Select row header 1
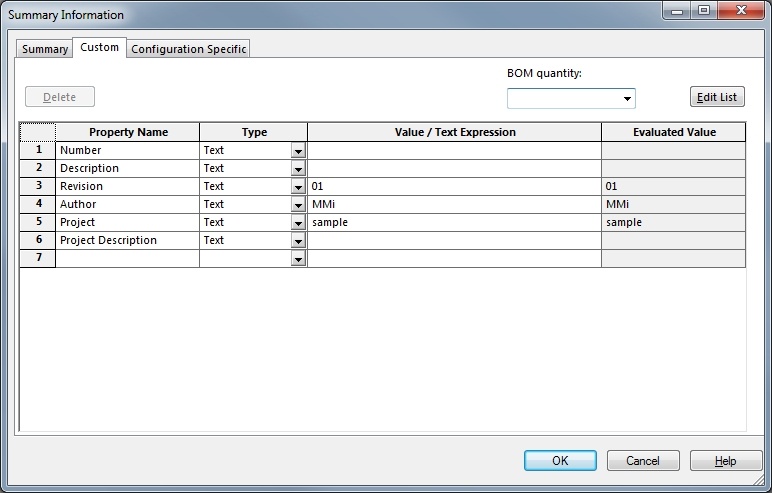Screen dimensions: 772x493 pos(38,150)
